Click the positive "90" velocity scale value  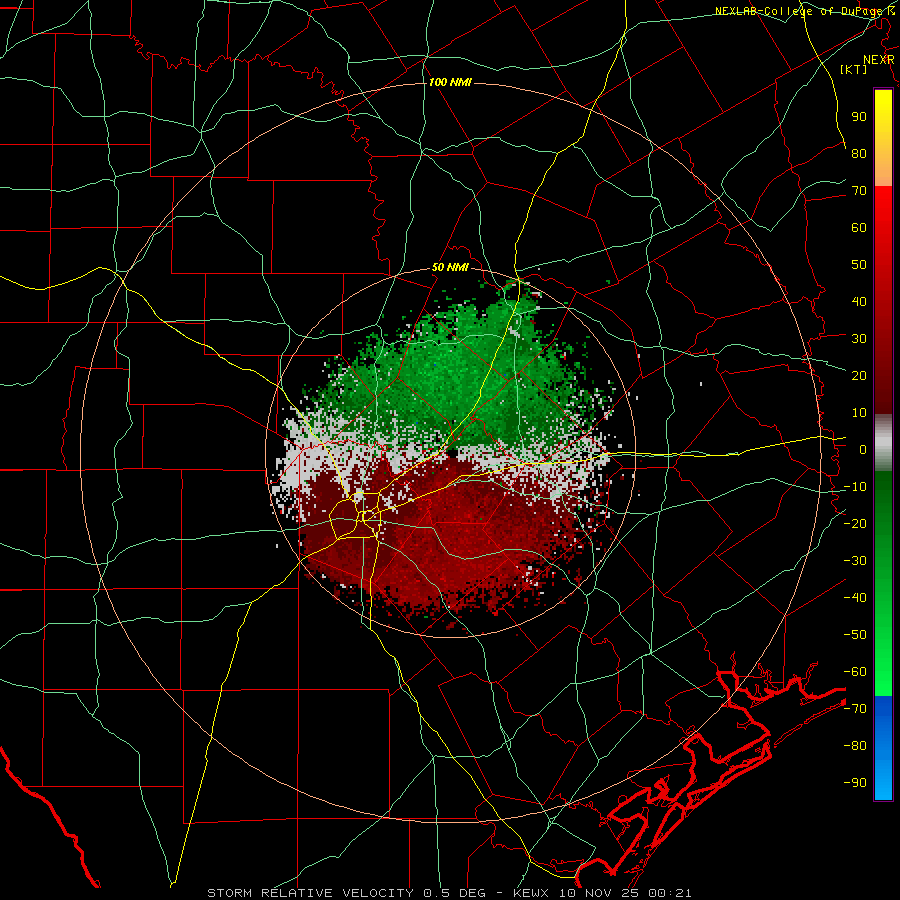tap(859, 117)
